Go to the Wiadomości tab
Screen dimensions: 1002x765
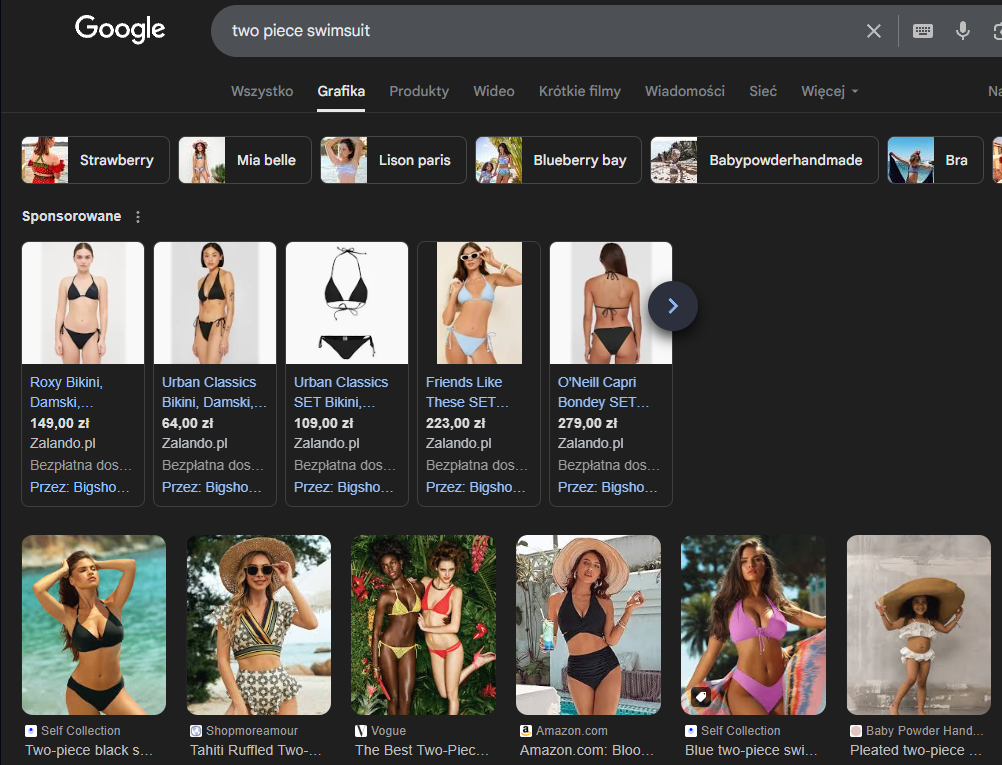pos(684,91)
